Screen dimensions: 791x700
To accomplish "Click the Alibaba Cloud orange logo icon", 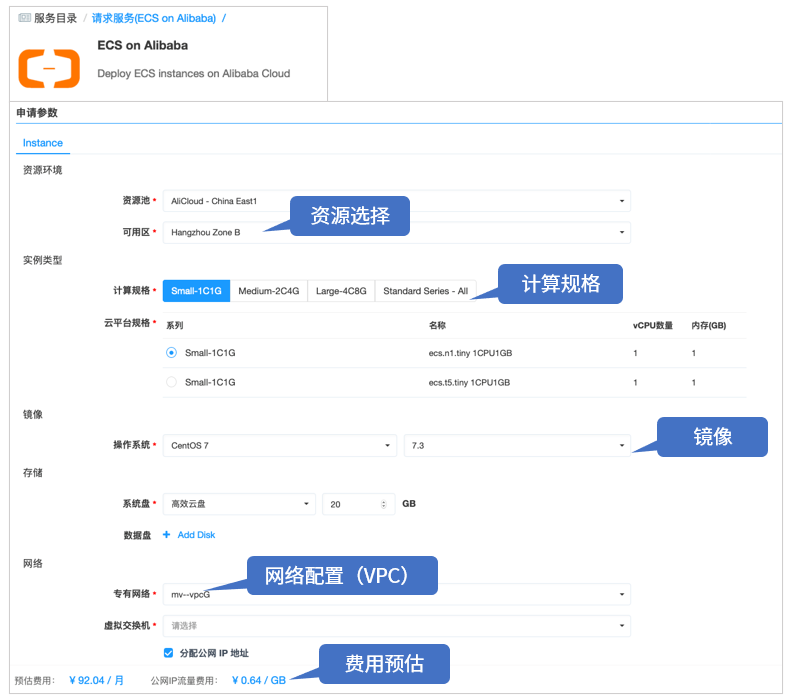I will [49, 66].
